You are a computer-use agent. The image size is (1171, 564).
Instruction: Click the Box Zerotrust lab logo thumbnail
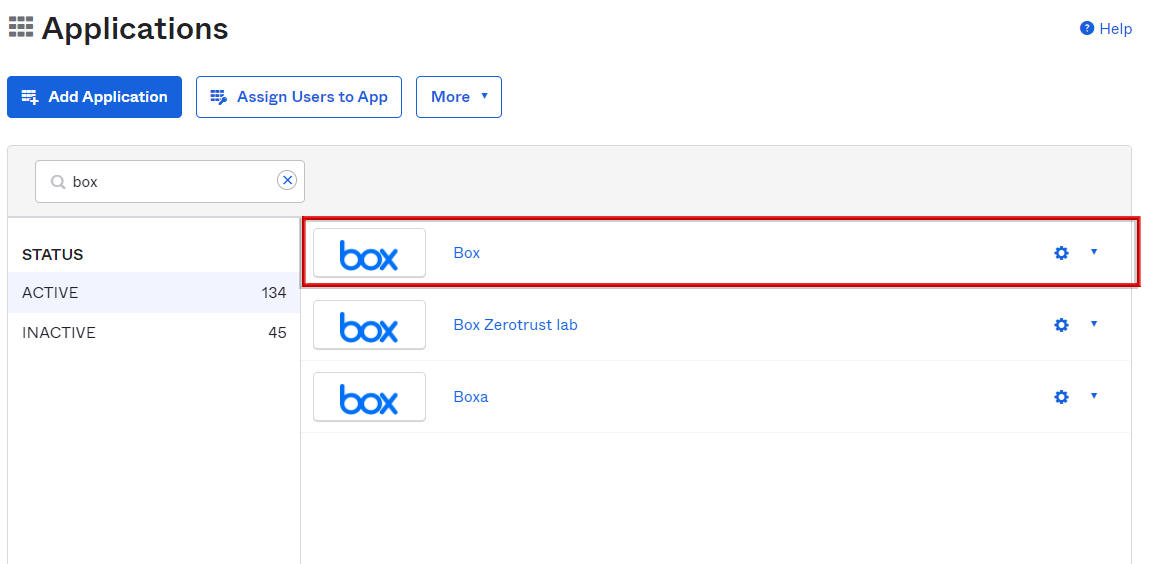(369, 325)
